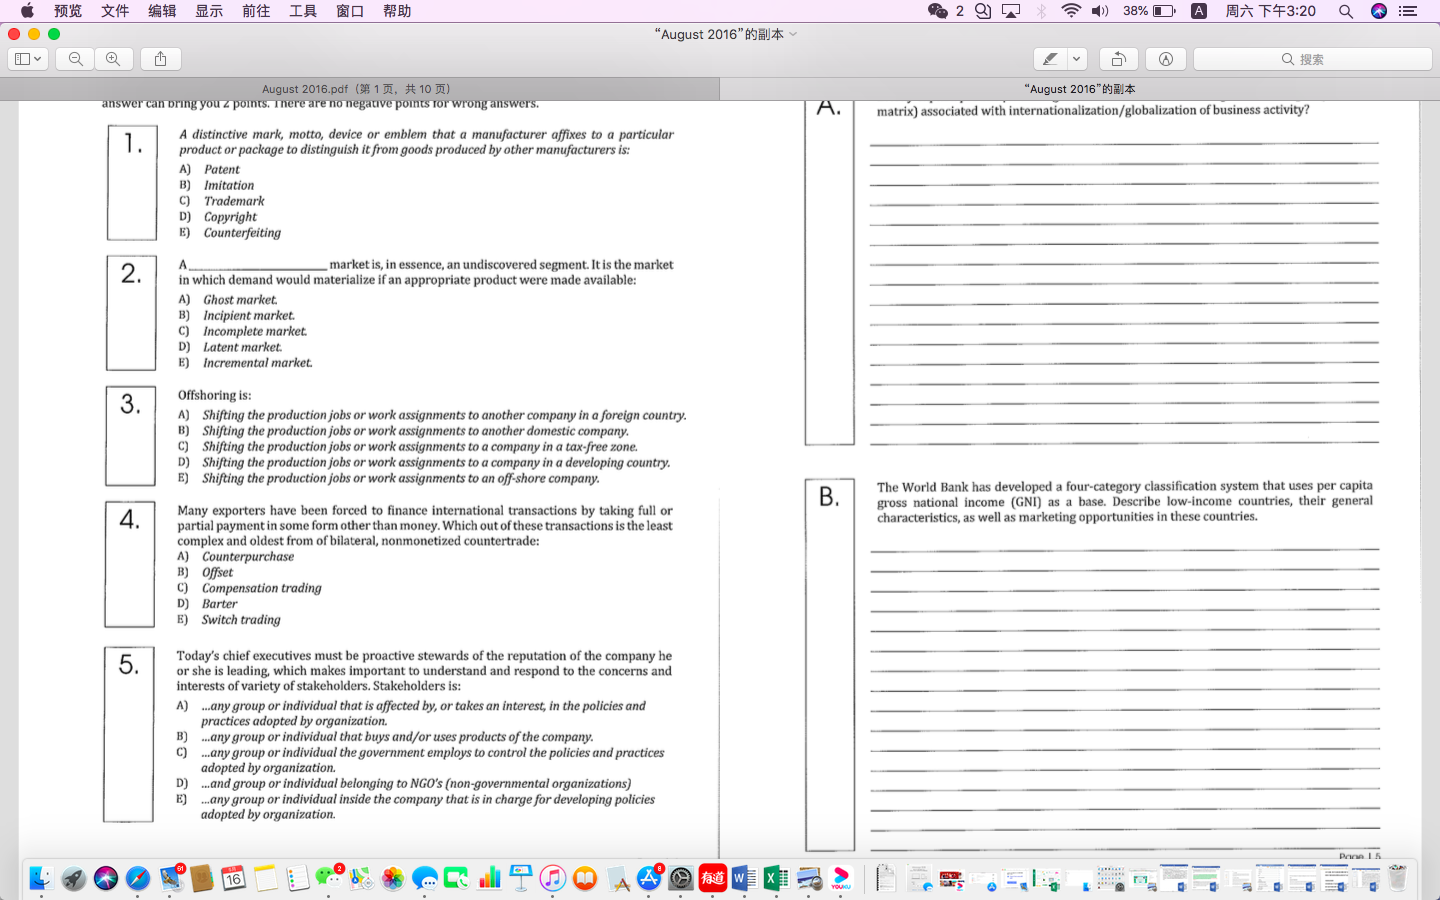Zoom out of the PDF page
Screen dimensions: 1440x900
pos(76,59)
